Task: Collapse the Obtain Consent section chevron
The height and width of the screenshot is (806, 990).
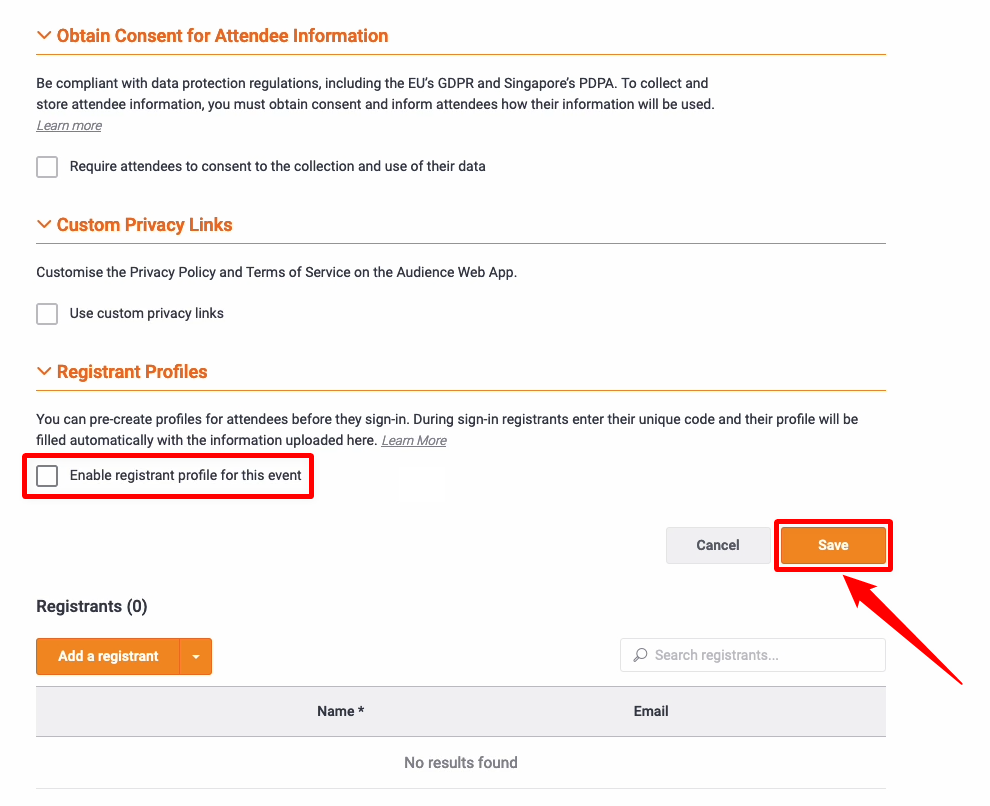Action: (44, 36)
